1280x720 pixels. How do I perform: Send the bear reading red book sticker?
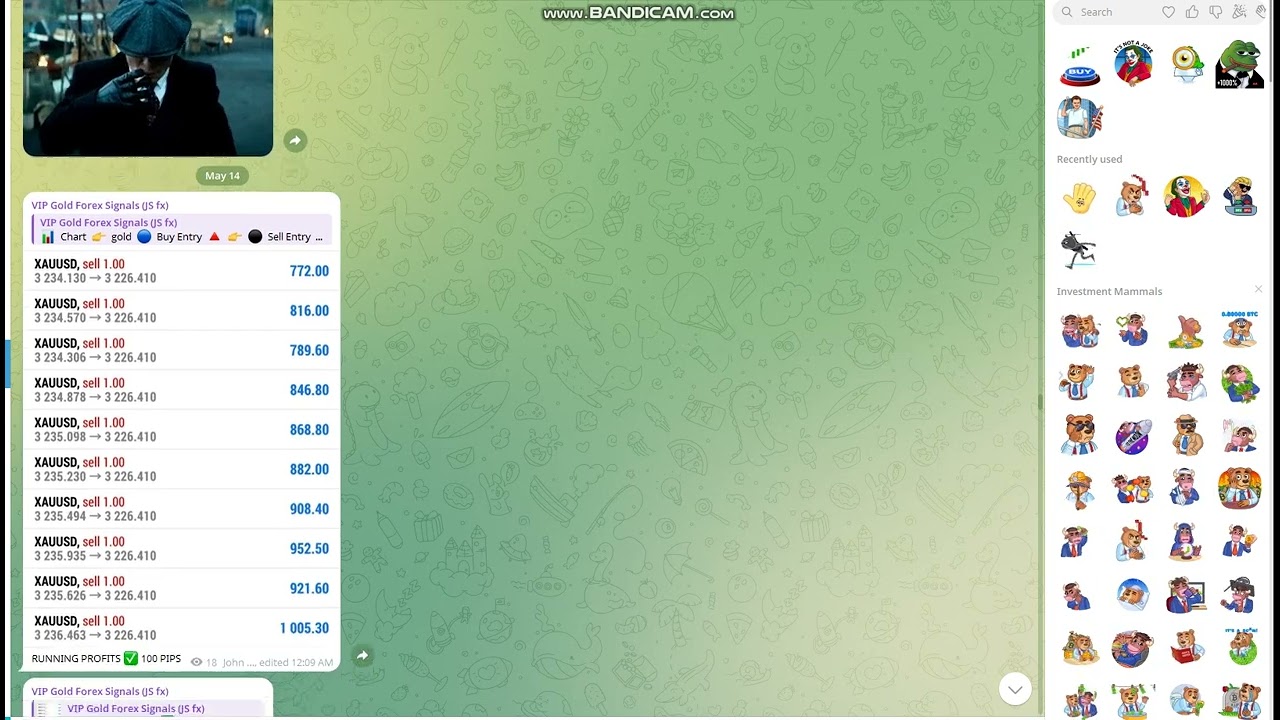1186,648
